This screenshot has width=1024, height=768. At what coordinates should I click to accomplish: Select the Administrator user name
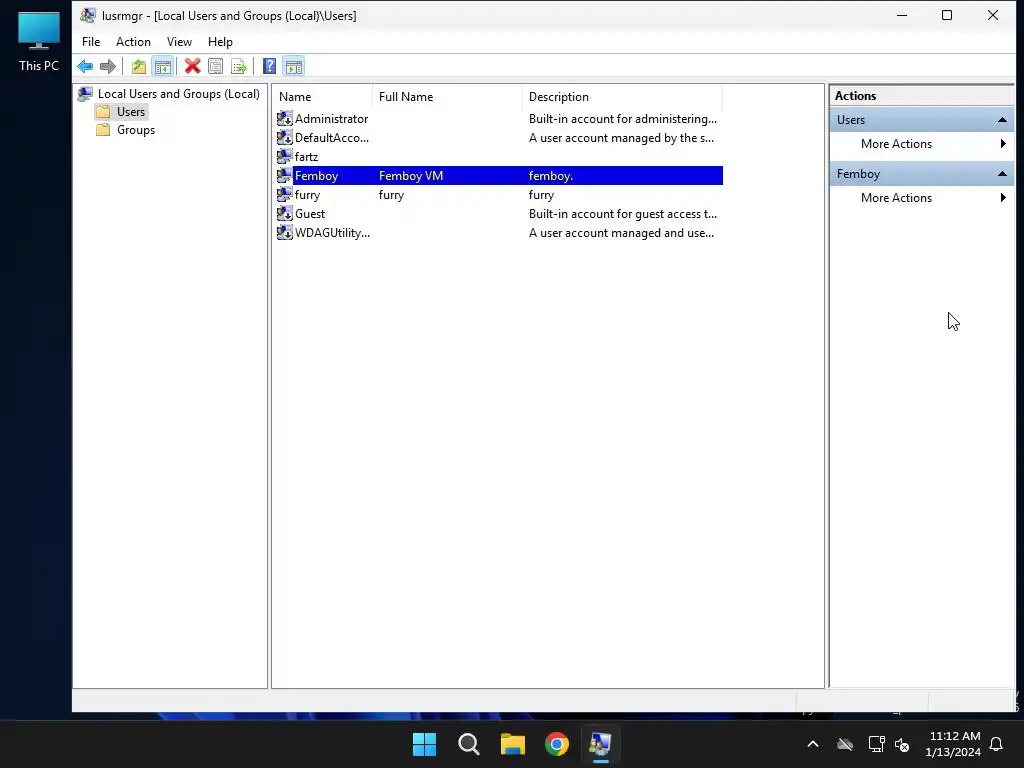tap(331, 119)
